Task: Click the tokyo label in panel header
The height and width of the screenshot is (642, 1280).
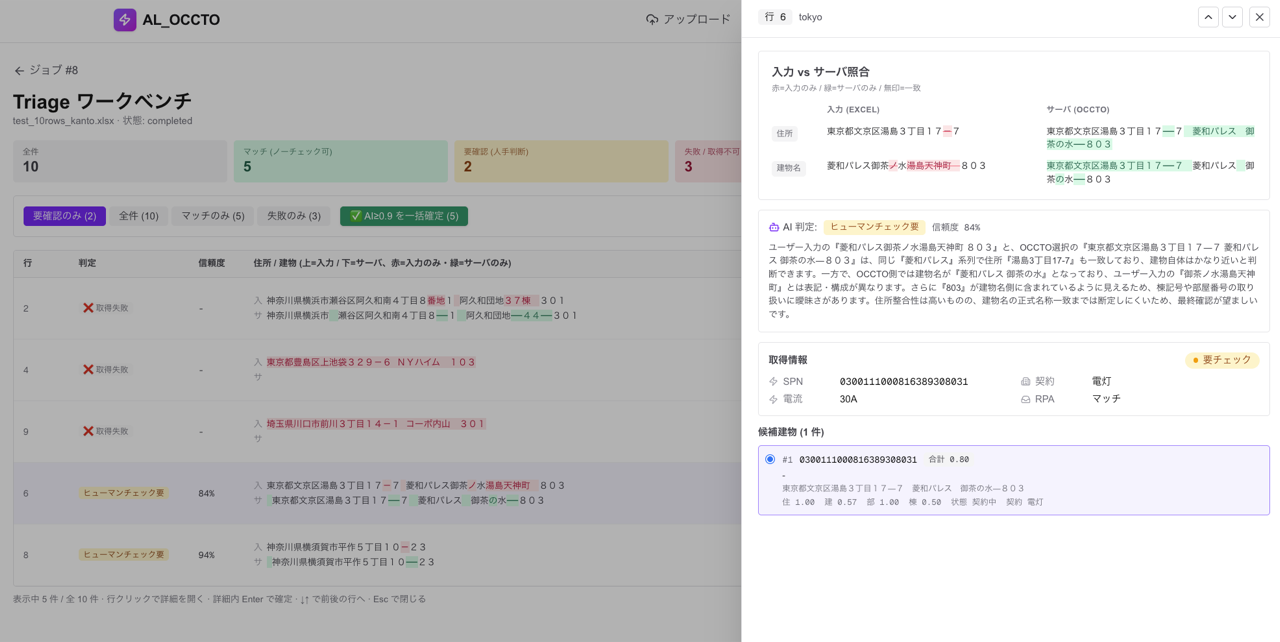Action: click(x=810, y=17)
